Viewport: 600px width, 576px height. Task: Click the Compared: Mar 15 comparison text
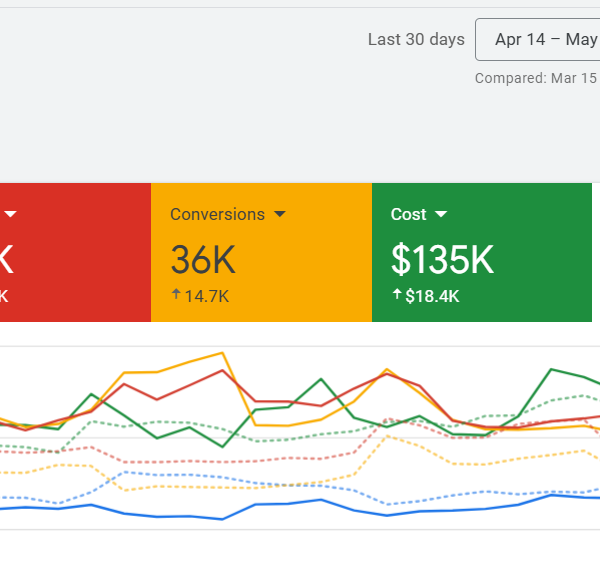coord(536,78)
